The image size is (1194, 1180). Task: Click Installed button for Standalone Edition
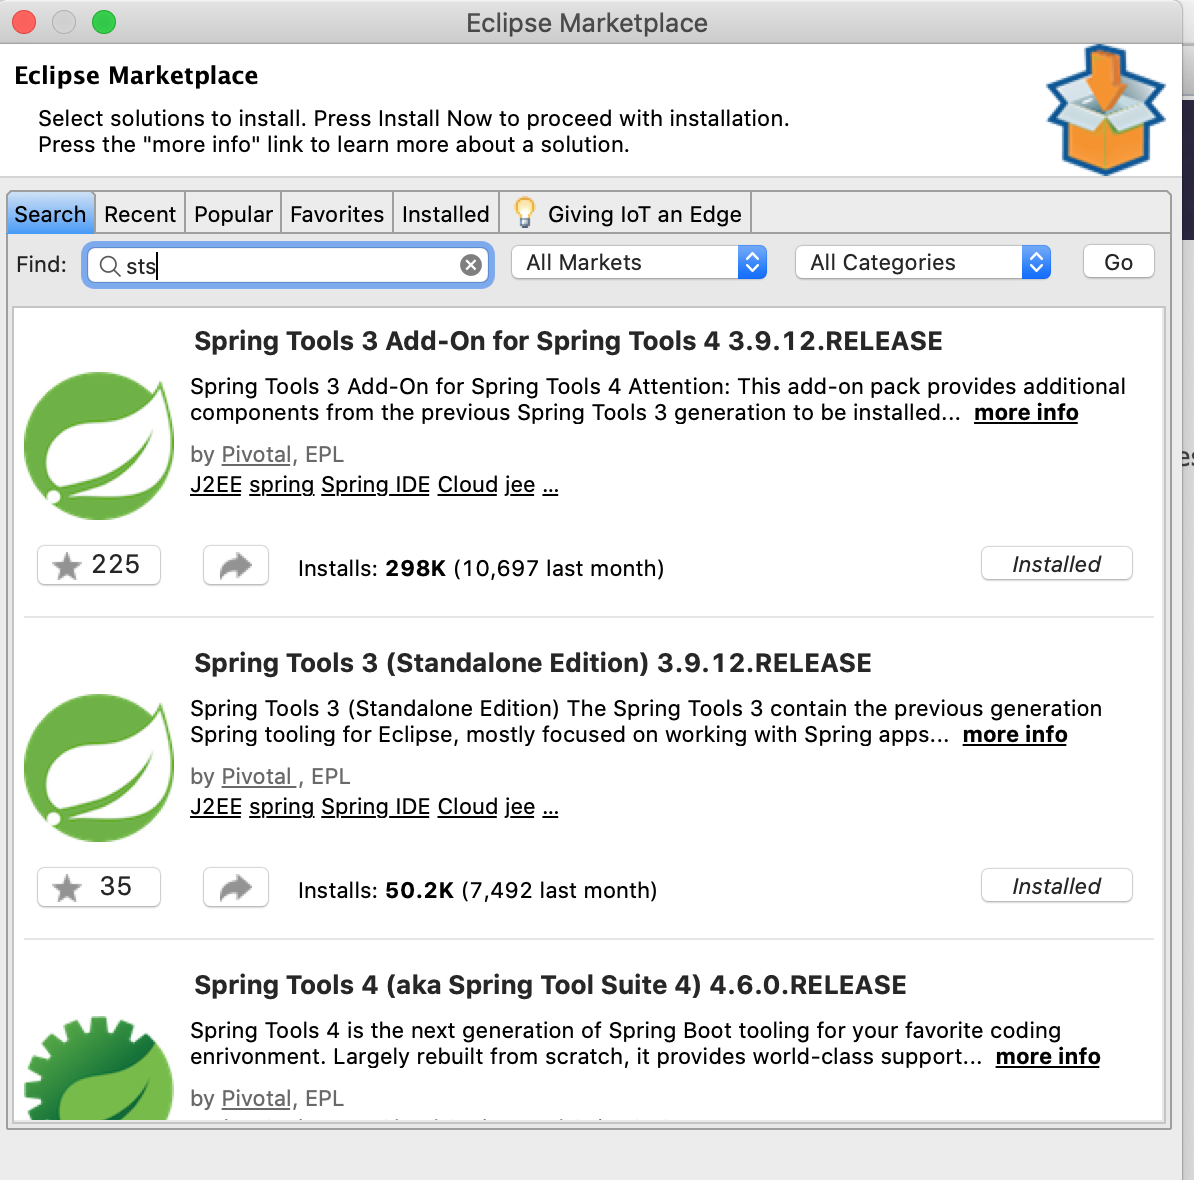pos(1056,886)
